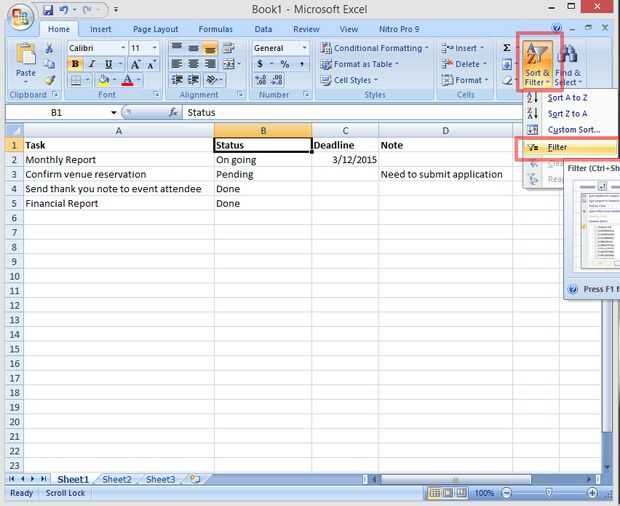Decrease font size with Shrink Font
This screenshot has height=506, width=620.
[151, 64]
